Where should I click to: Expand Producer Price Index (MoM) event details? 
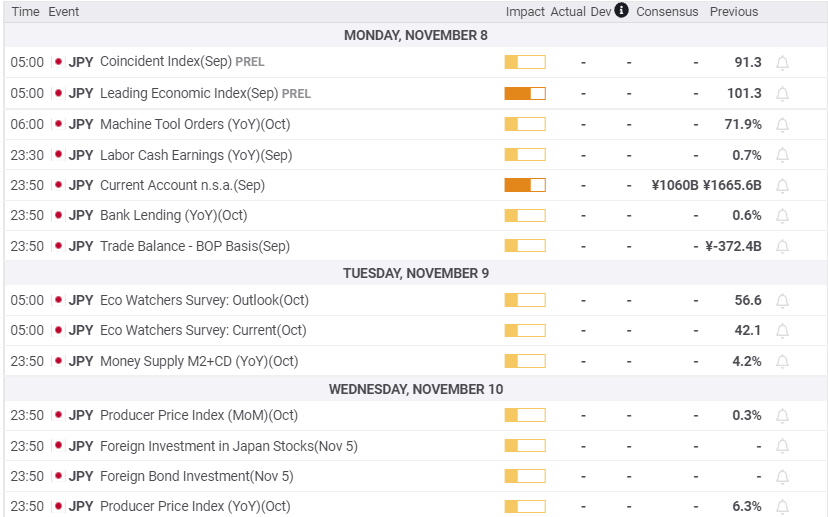(x=199, y=415)
